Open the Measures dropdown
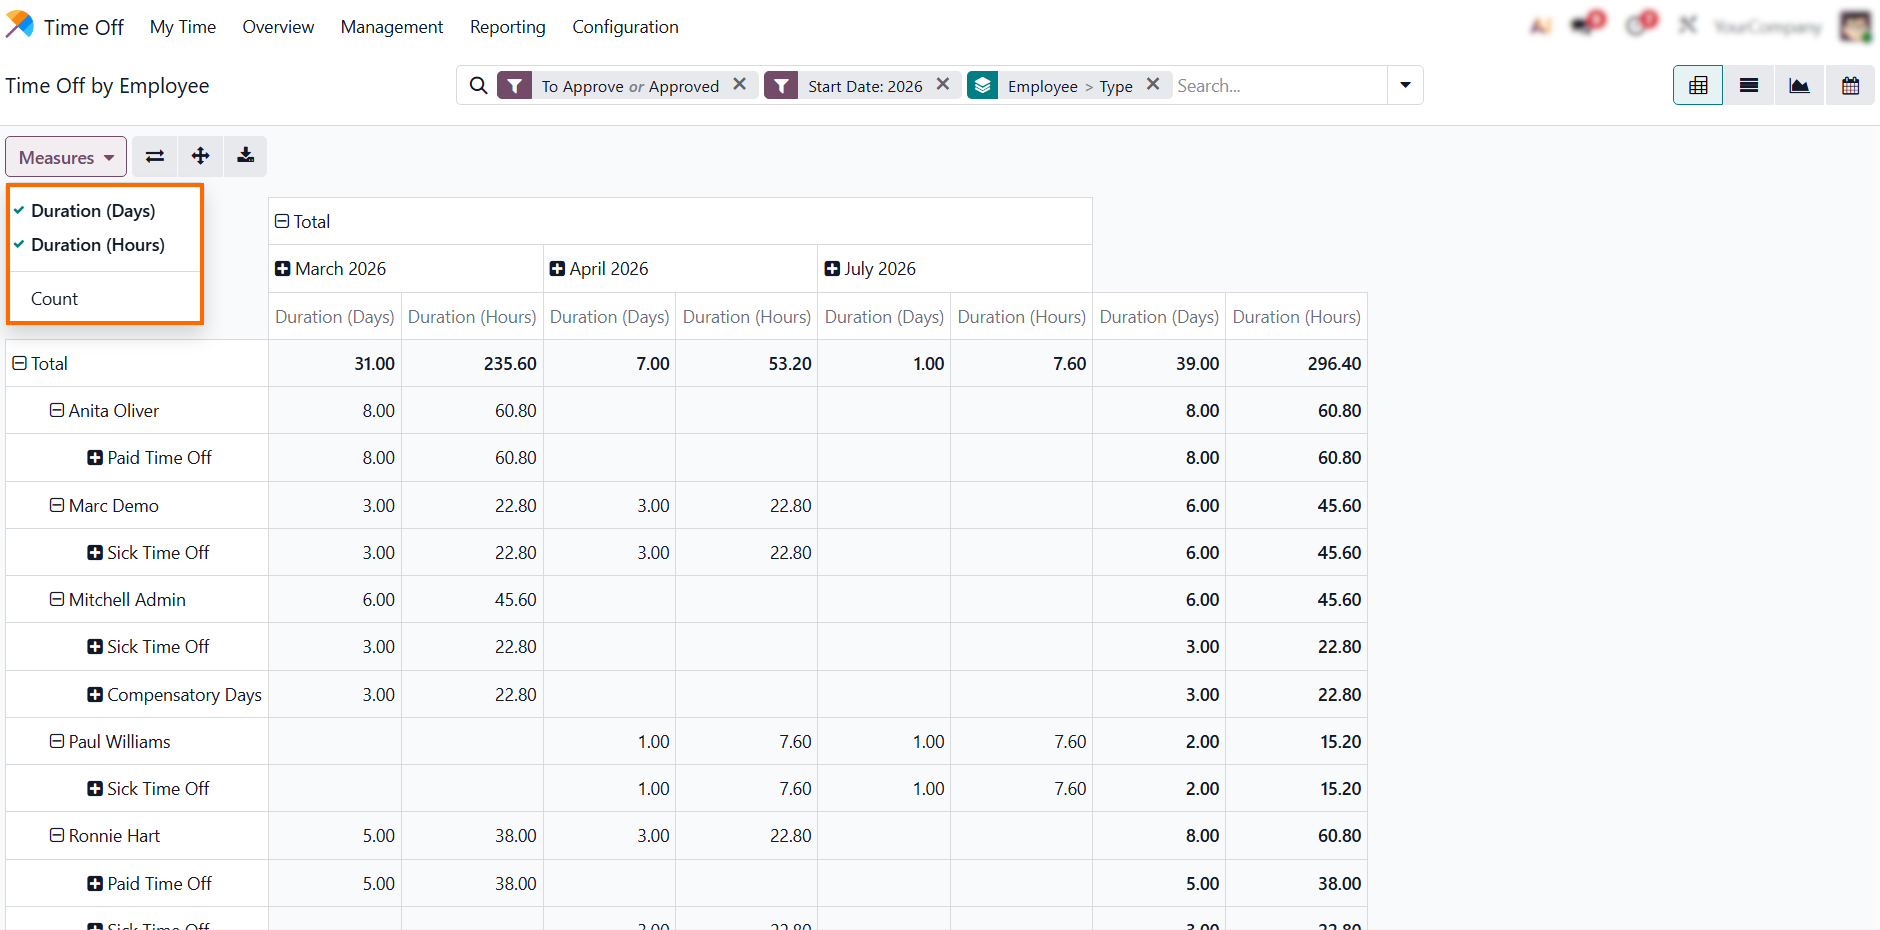Viewport: 1880px width, 930px height. pyautogui.click(x=66, y=157)
